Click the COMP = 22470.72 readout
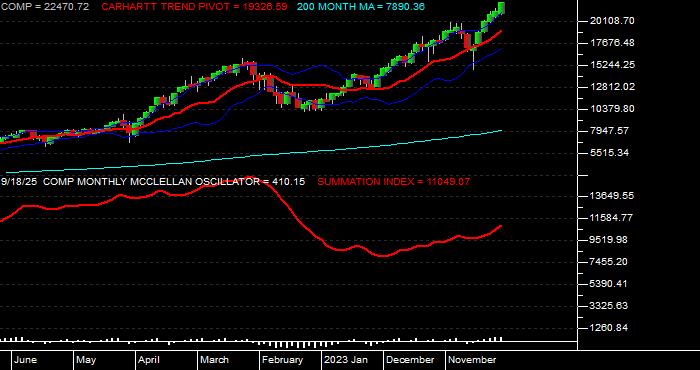The image size is (700, 370). click(45, 7)
